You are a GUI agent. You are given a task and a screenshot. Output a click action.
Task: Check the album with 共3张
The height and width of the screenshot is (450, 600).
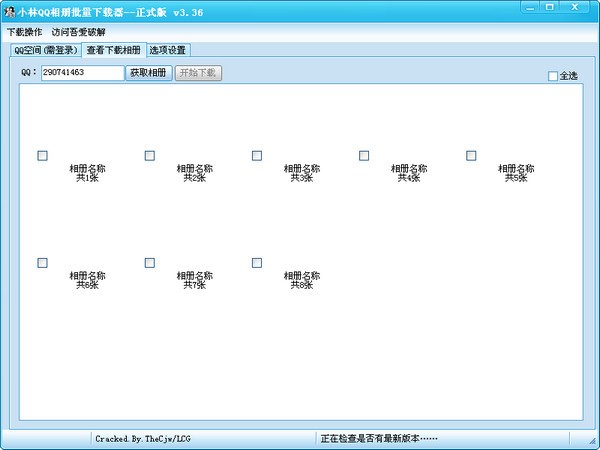pyautogui.click(x=257, y=156)
